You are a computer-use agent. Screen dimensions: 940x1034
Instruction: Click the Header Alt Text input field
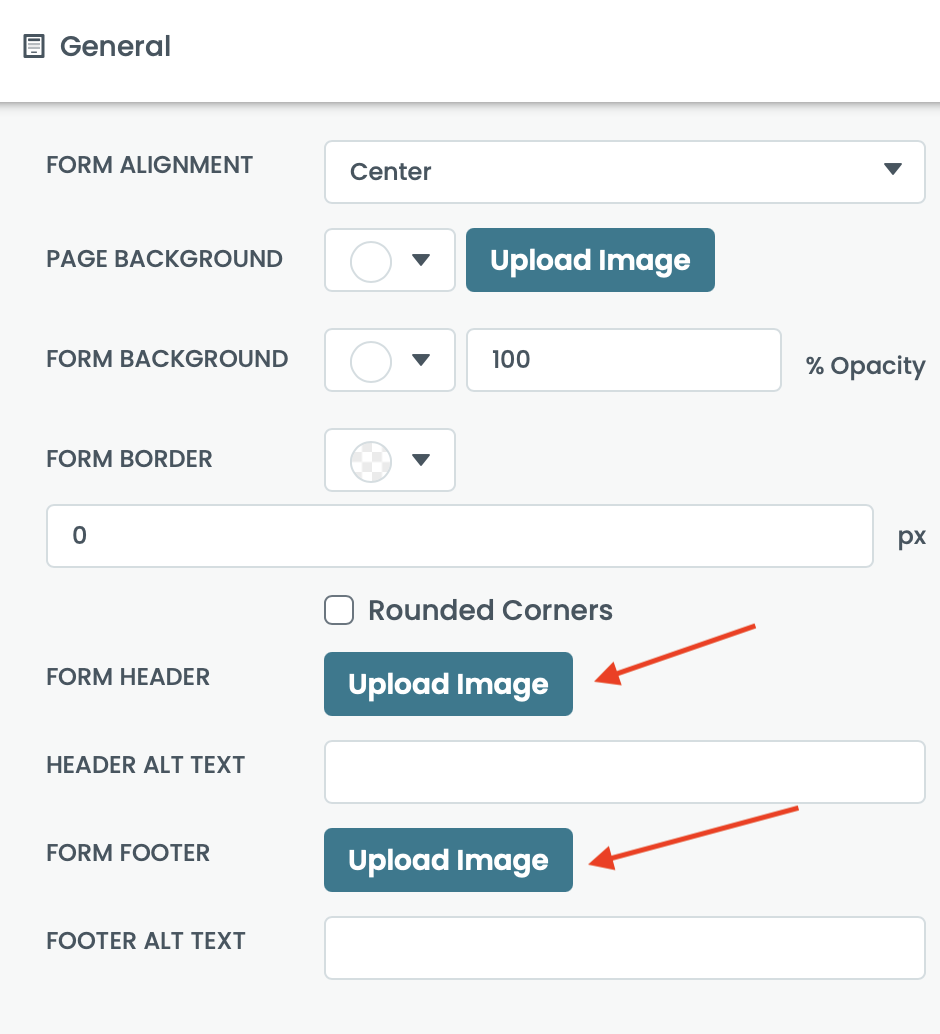pyautogui.click(x=624, y=772)
